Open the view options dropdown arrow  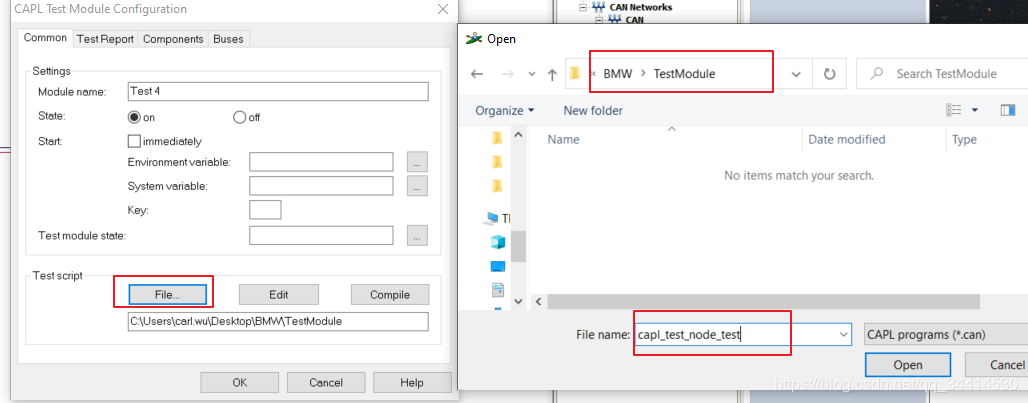[x=974, y=110]
